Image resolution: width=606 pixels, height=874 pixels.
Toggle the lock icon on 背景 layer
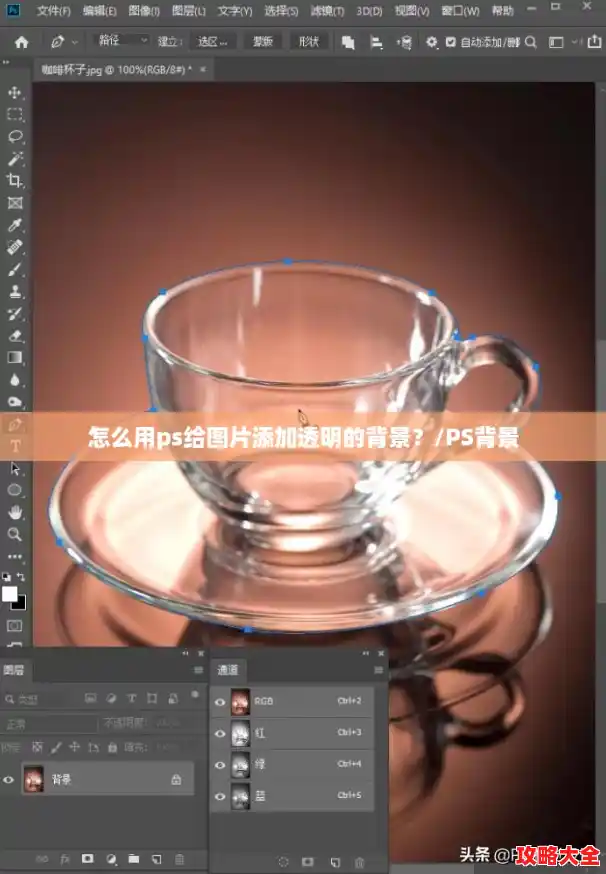click(x=176, y=779)
